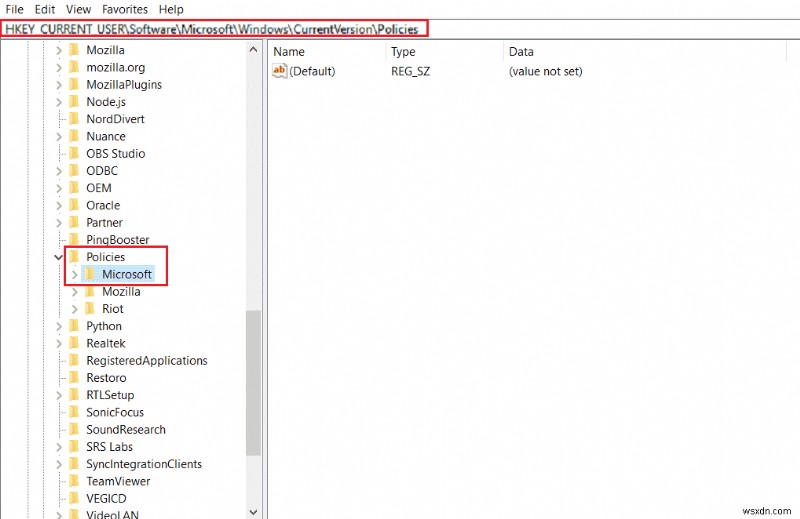Expand the SRS Labs key
Image resolution: width=800 pixels, height=519 pixels.
pos(59,448)
